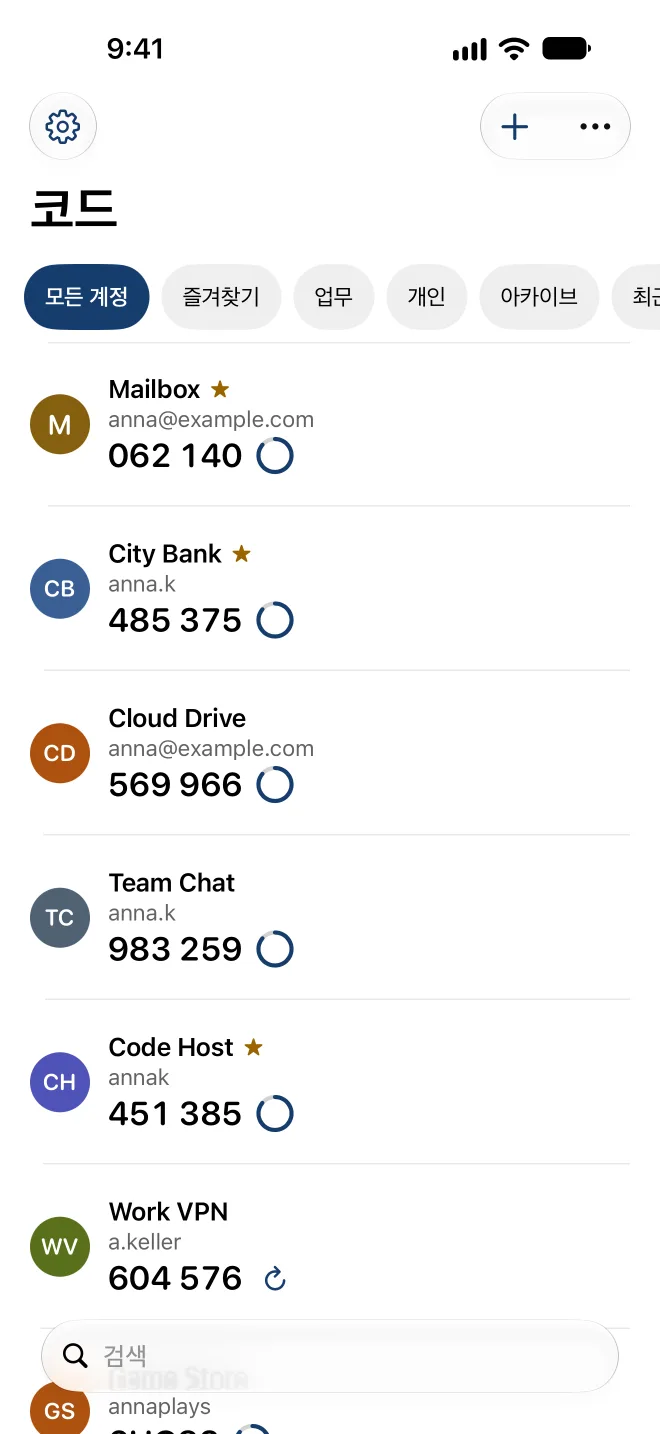Image resolution: width=660 pixels, height=1434 pixels.
Task: Tap the Cloud Drive CD avatar
Action: [x=60, y=753]
